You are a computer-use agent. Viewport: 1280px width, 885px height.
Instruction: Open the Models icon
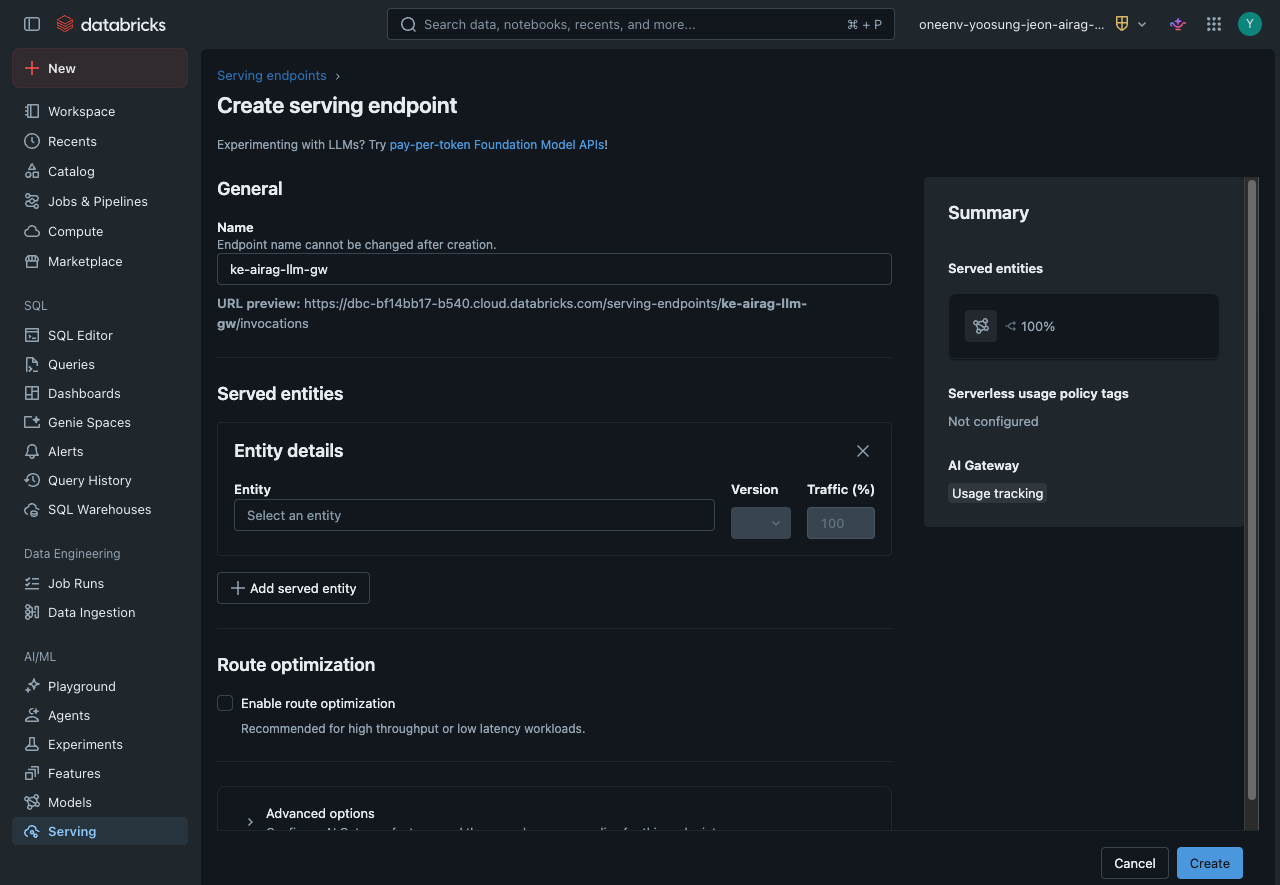click(x=32, y=802)
